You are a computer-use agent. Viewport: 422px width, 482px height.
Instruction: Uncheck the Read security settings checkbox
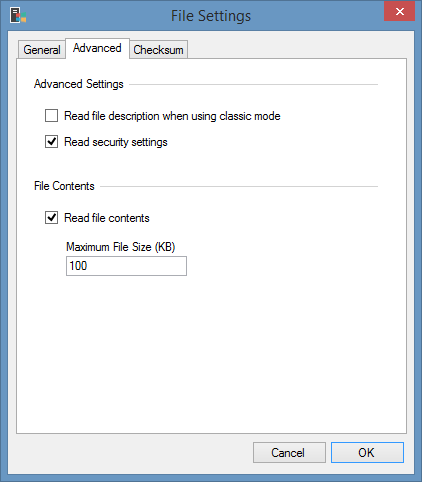click(51, 142)
